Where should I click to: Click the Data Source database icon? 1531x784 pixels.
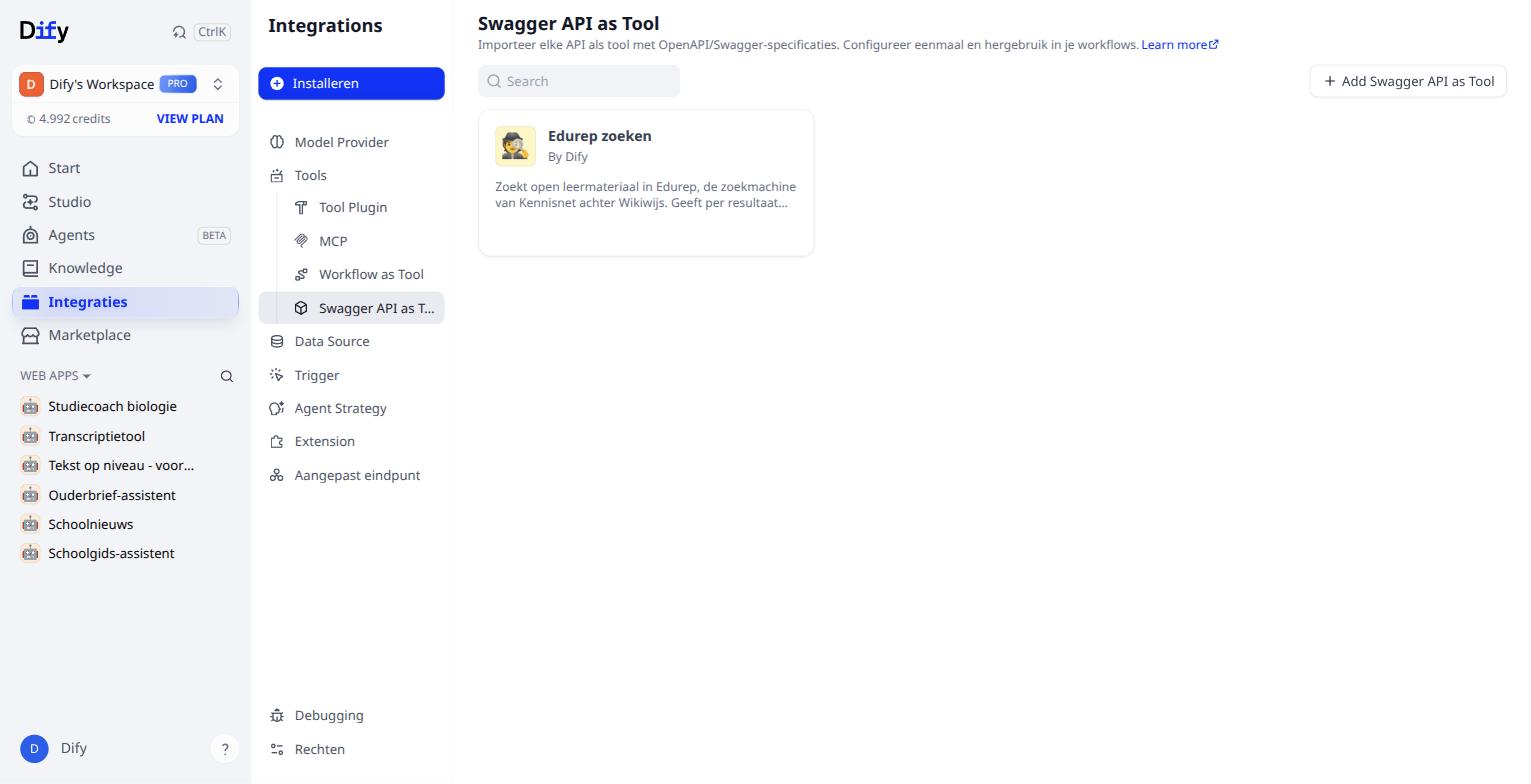[x=277, y=341]
